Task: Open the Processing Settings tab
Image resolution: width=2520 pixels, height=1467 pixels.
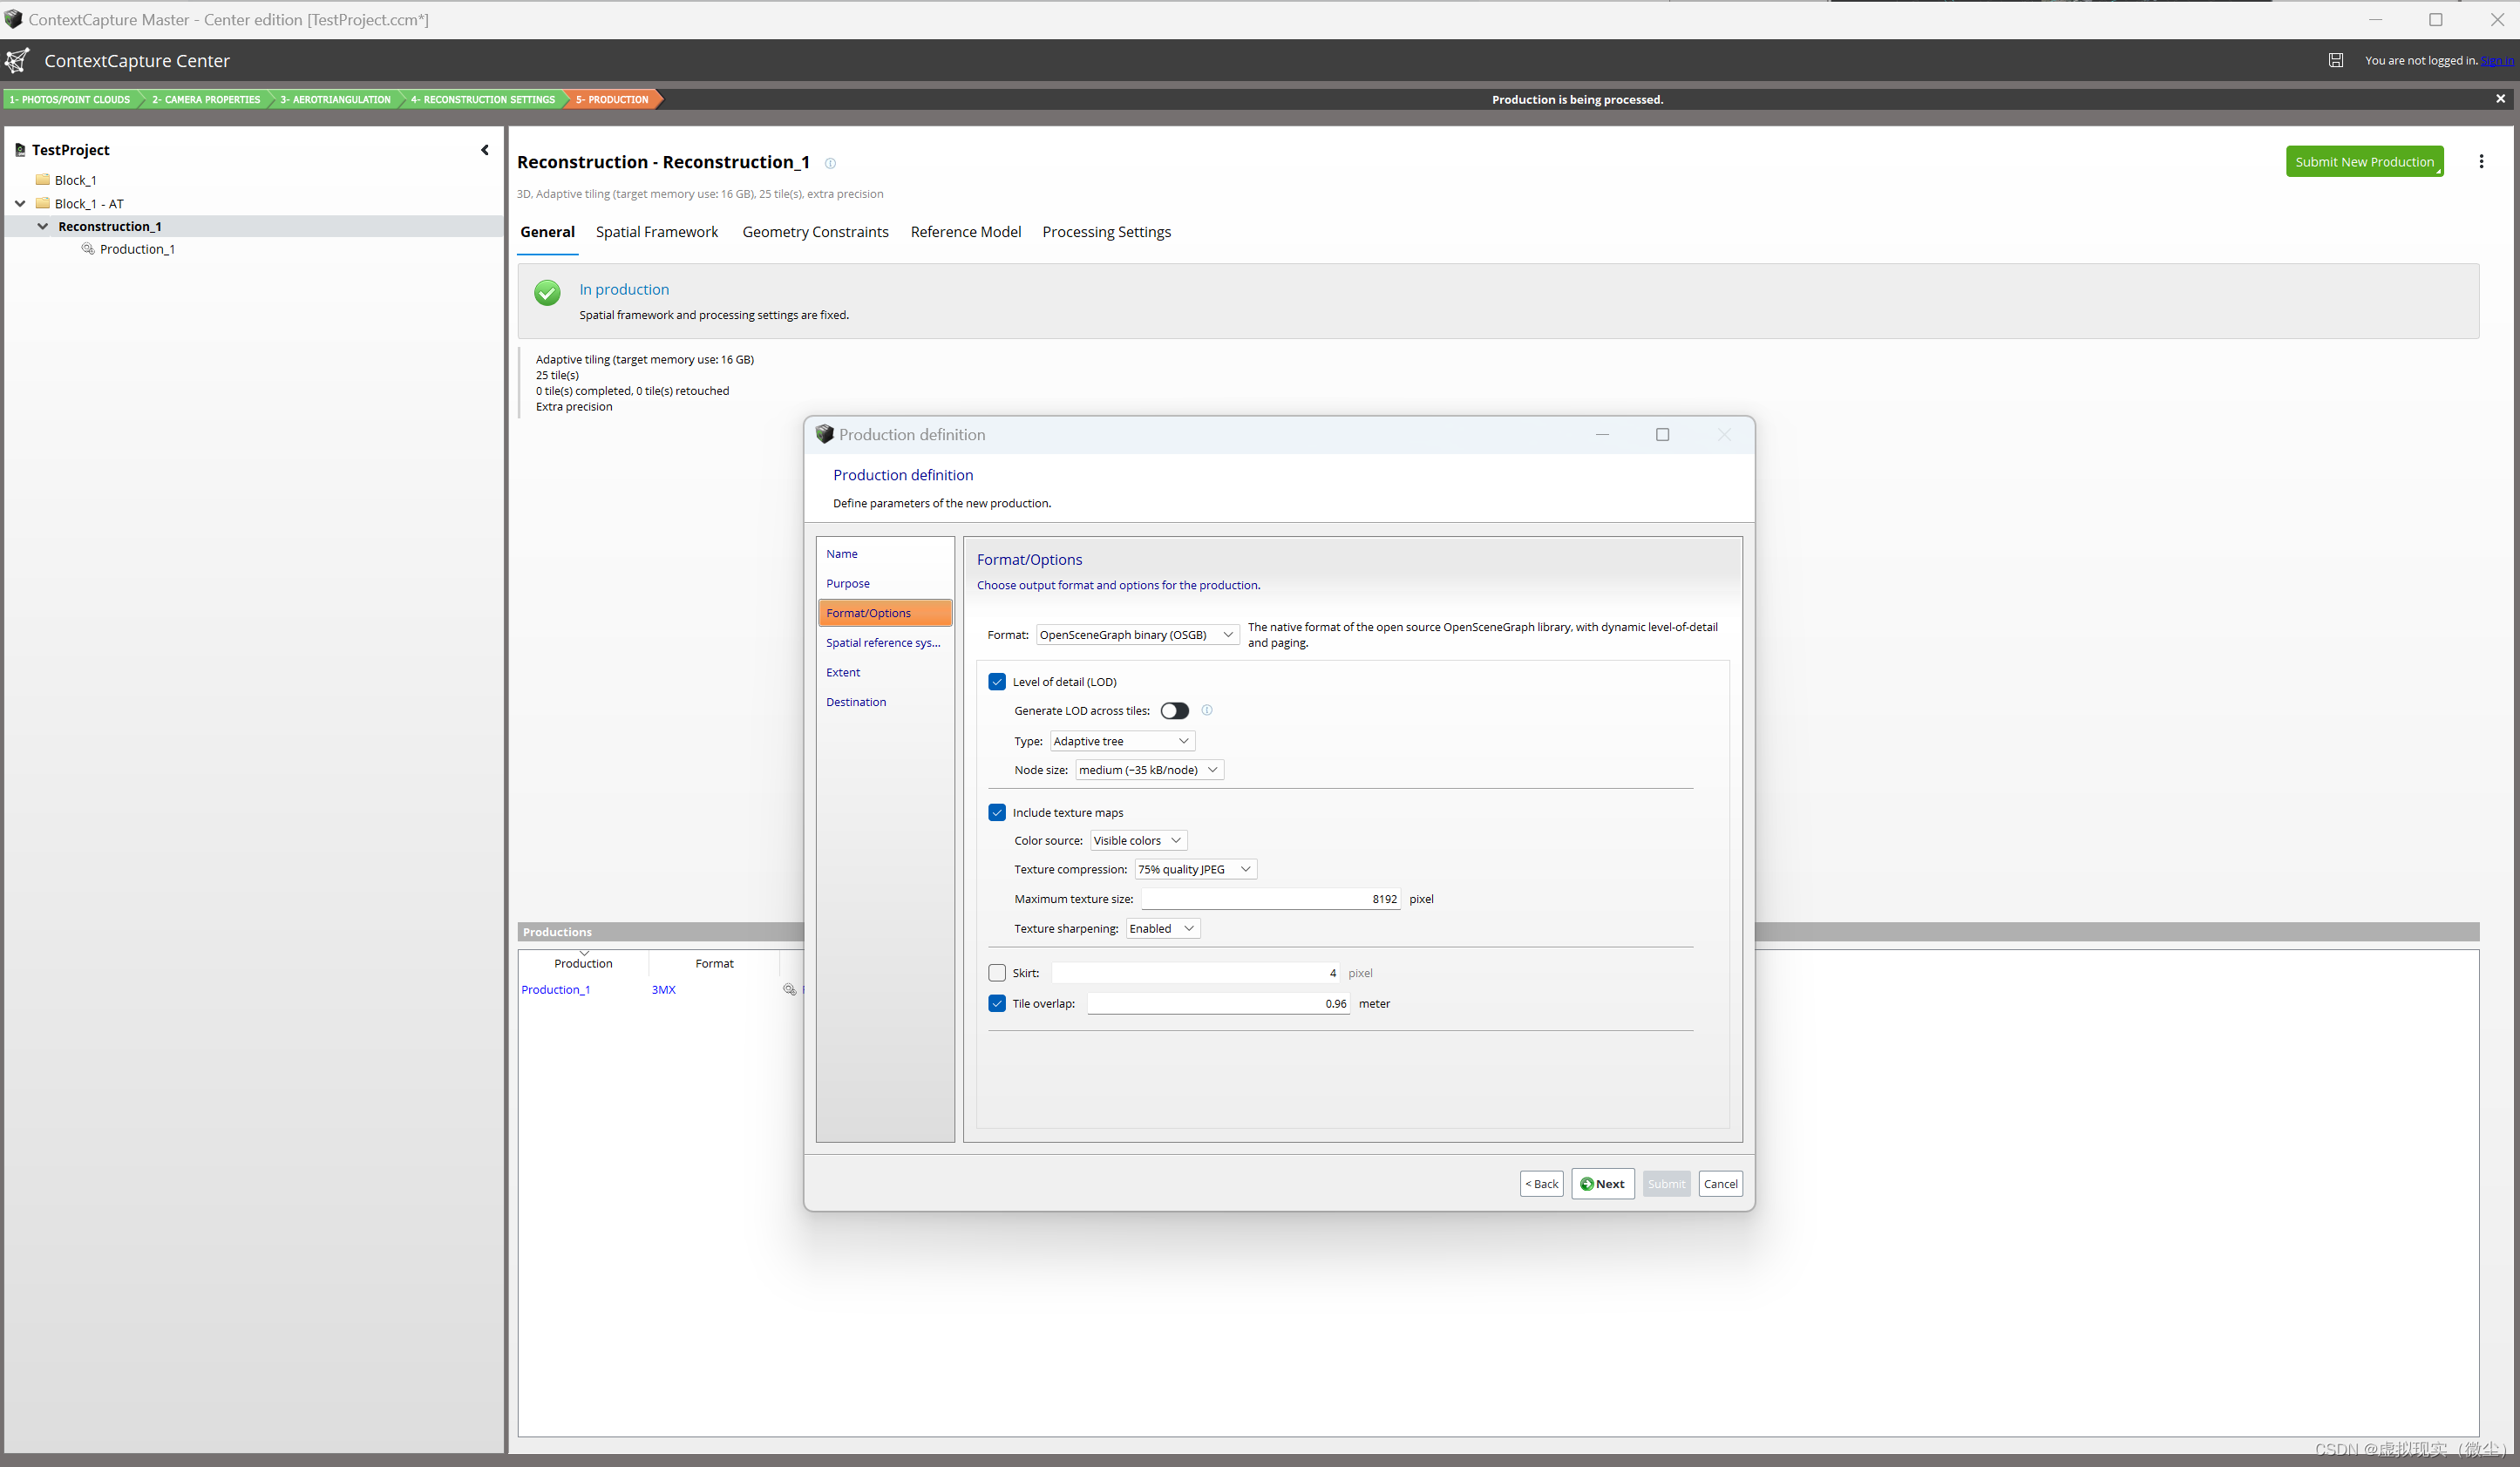Action: (1106, 232)
